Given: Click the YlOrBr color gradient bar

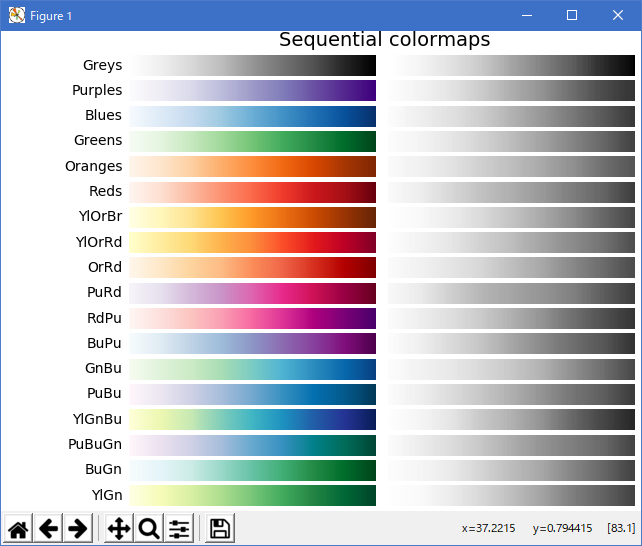Looking at the screenshot, I should 253,217.
